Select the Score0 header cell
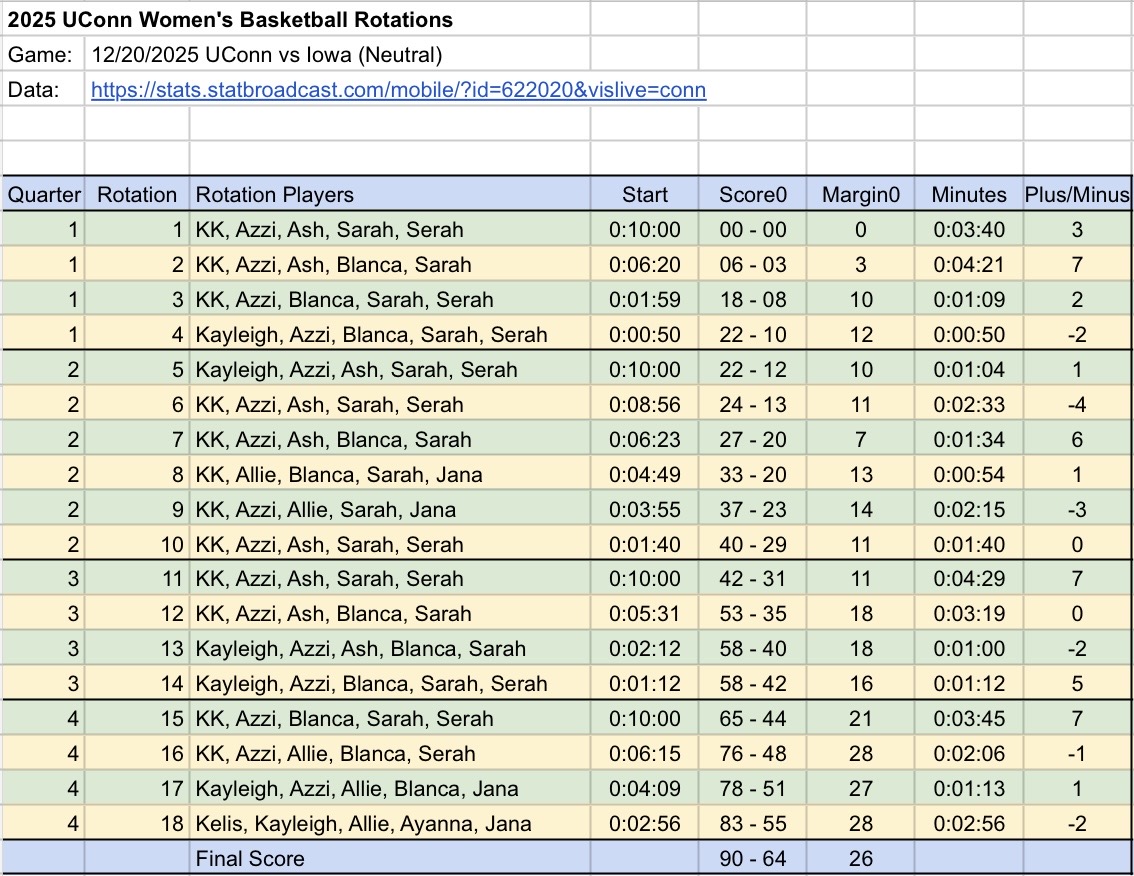The image size is (1134, 876). click(752, 195)
